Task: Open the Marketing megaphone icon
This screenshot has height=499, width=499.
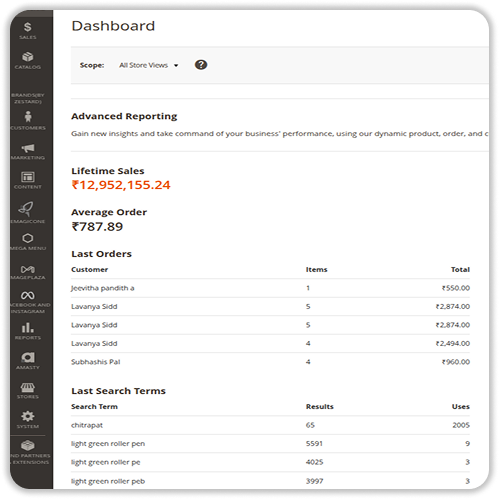Action: (28, 148)
